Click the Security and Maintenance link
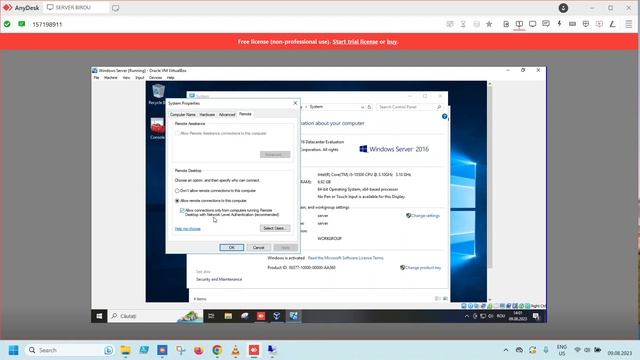Screen dimensions: 640x360 click(219, 280)
